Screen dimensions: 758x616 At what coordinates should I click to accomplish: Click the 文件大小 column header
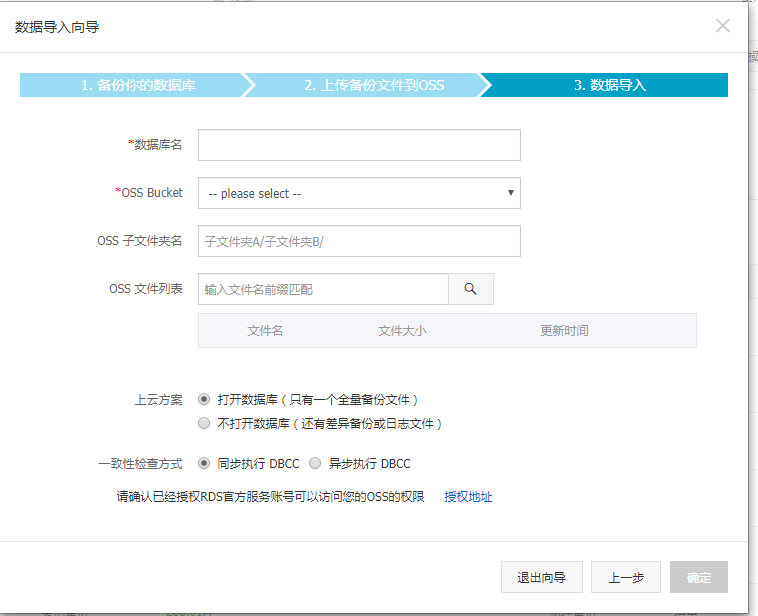(402, 331)
